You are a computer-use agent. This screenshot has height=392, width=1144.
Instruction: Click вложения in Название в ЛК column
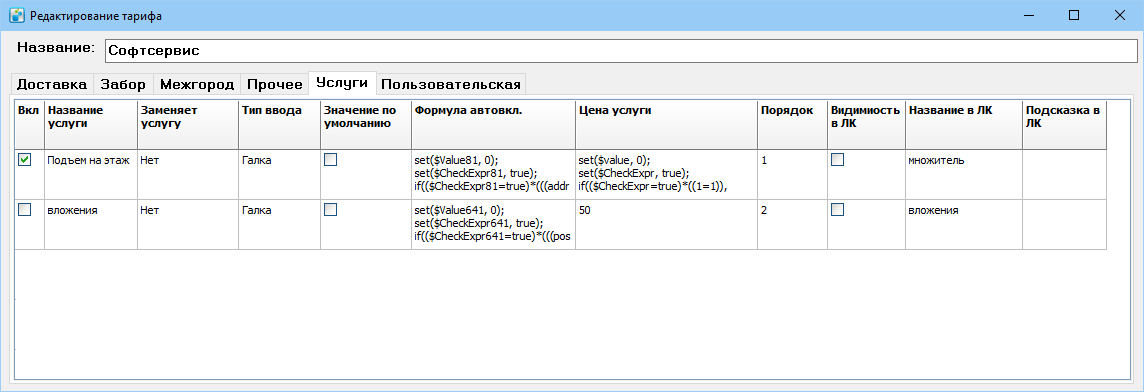pos(964,224)
